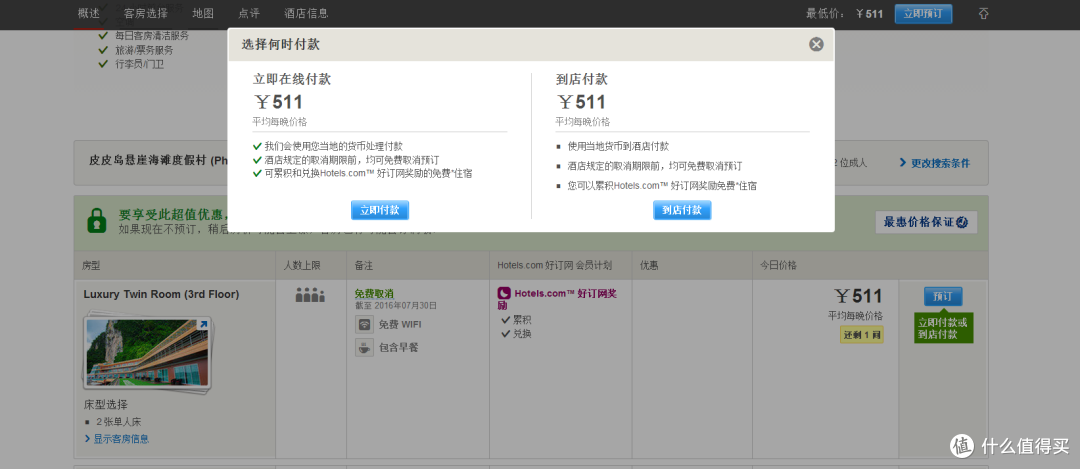Open the 酒店信息 hotel info tab
This screenshot has width=1080, height=469.
[x=307, y=13]
